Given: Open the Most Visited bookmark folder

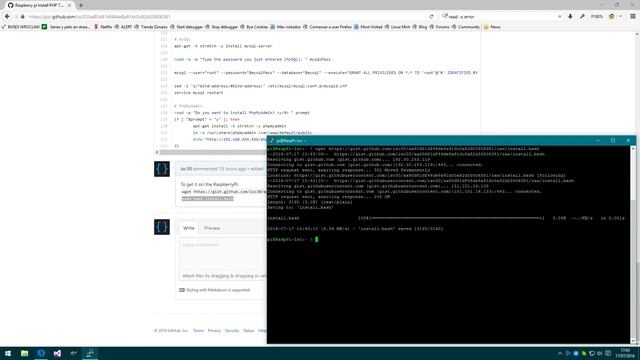Looking at the screenshot, I should tap(368, 27).
